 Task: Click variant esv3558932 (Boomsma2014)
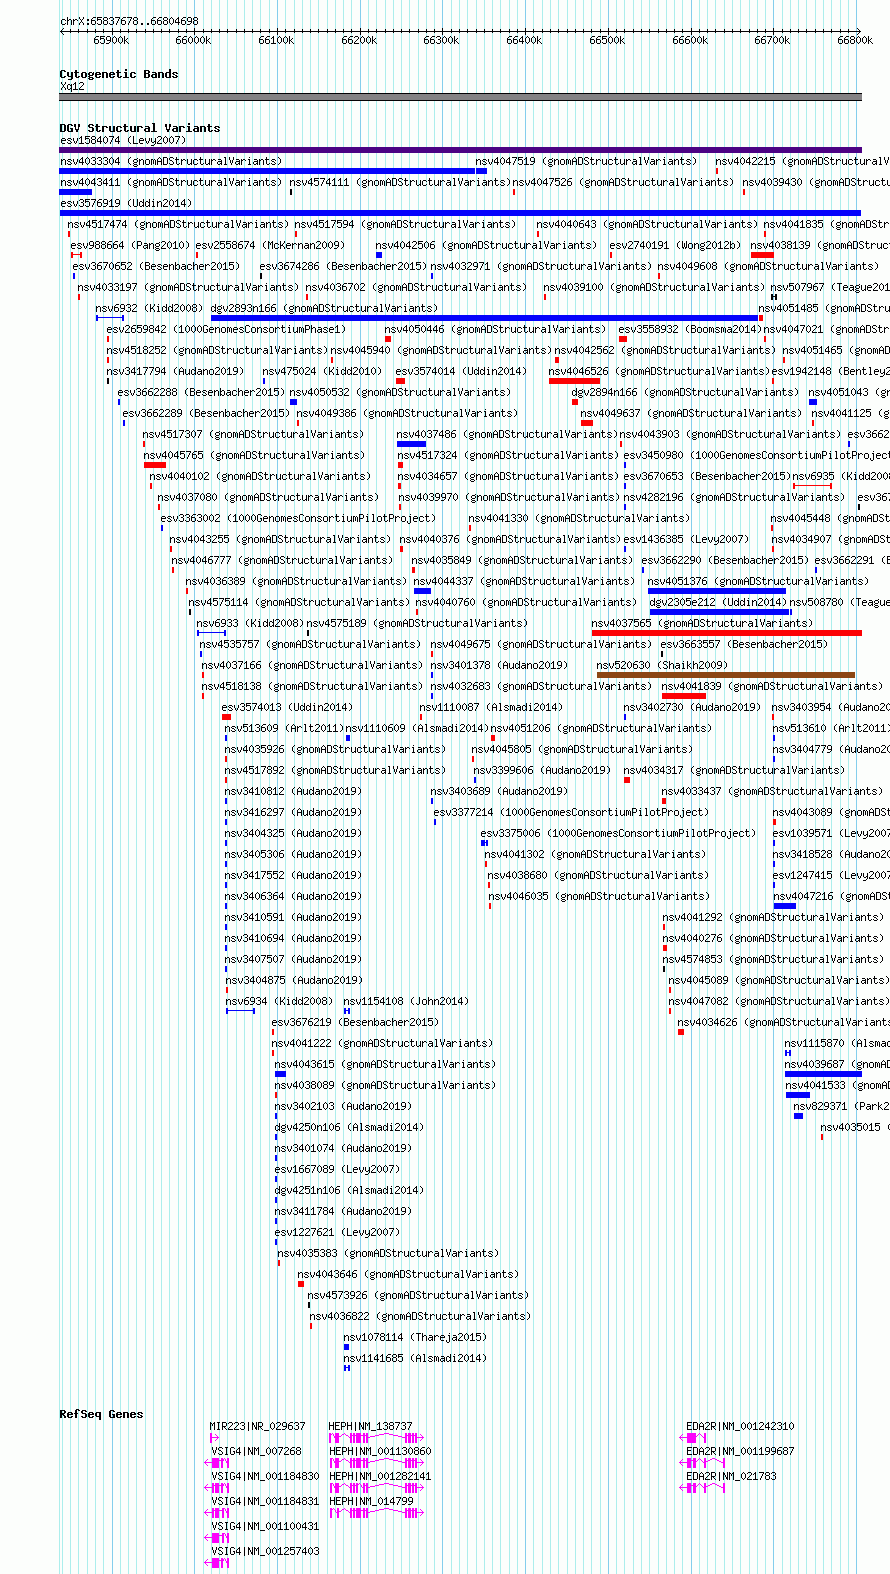(690, 329)
